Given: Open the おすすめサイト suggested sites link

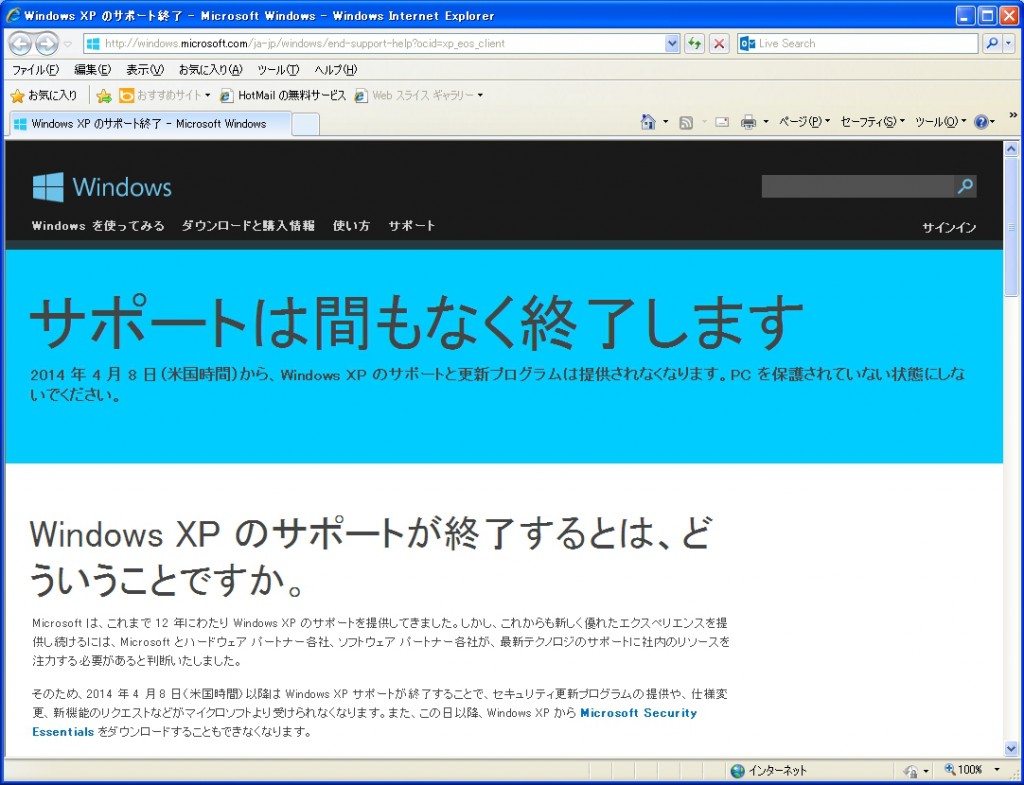Looking at the screenshot, I should [x=164, y=95].
